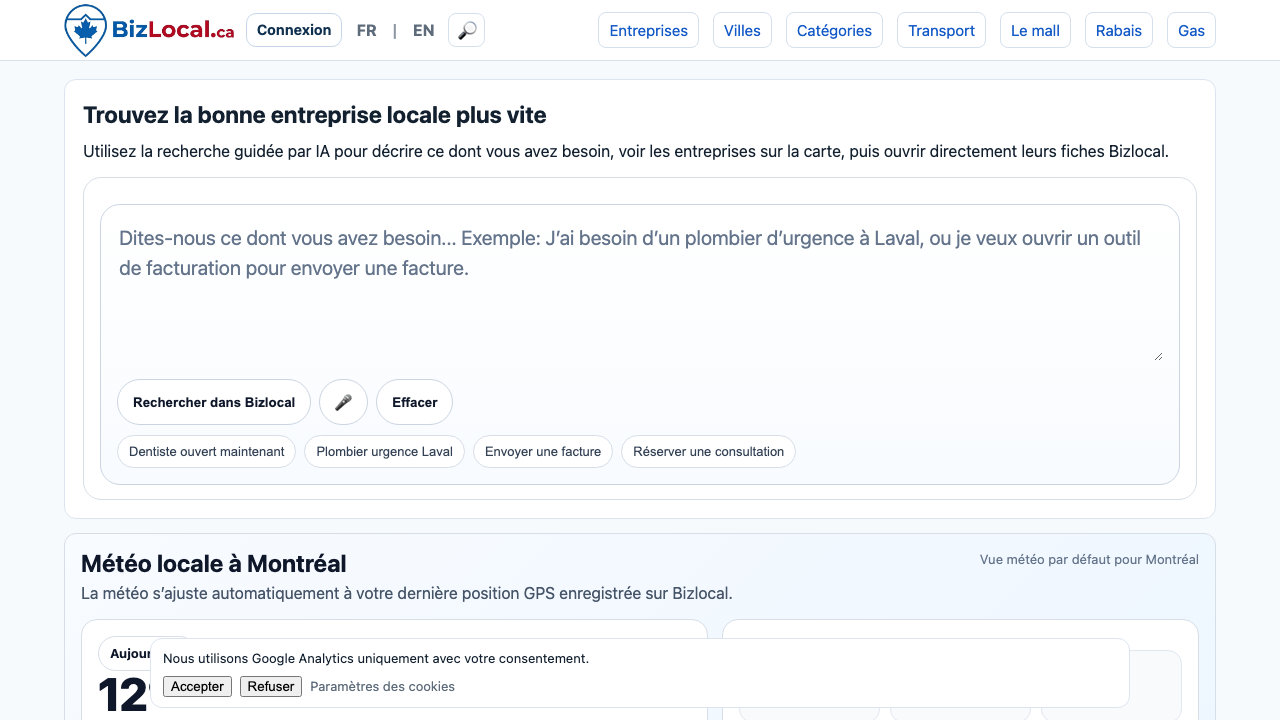
Task: Clear the search with Effacer
Action: click(414, 402)
